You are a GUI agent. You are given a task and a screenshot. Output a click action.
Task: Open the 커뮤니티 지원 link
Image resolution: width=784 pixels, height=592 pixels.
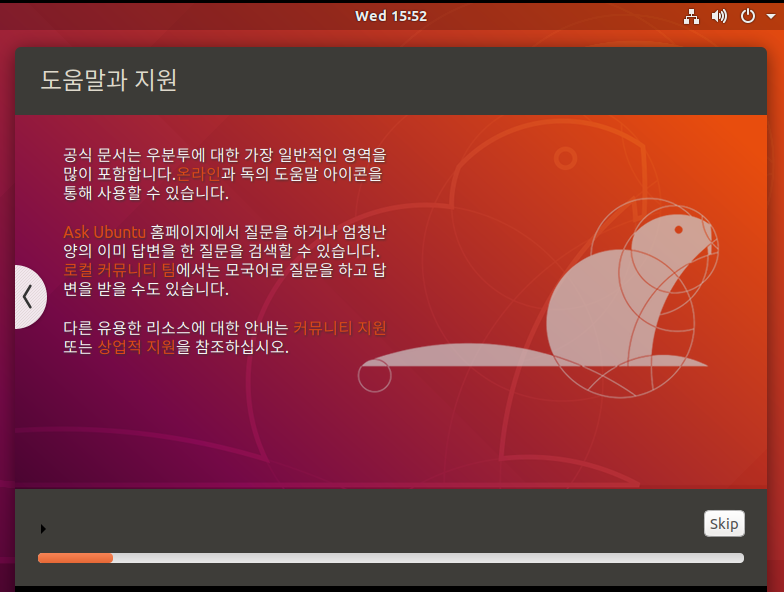[340, 328]
